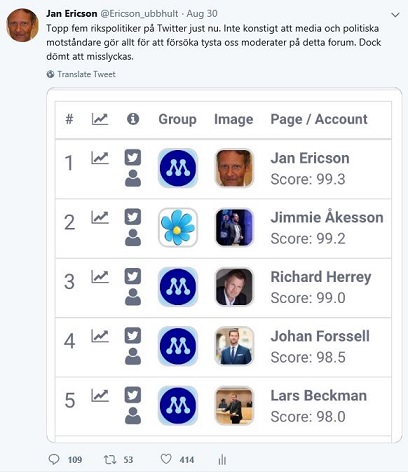The height and width of the screenshot is (472, 408).
Task: Click the Aug 30 tweet timestamp
Action: tap(202, 14)
